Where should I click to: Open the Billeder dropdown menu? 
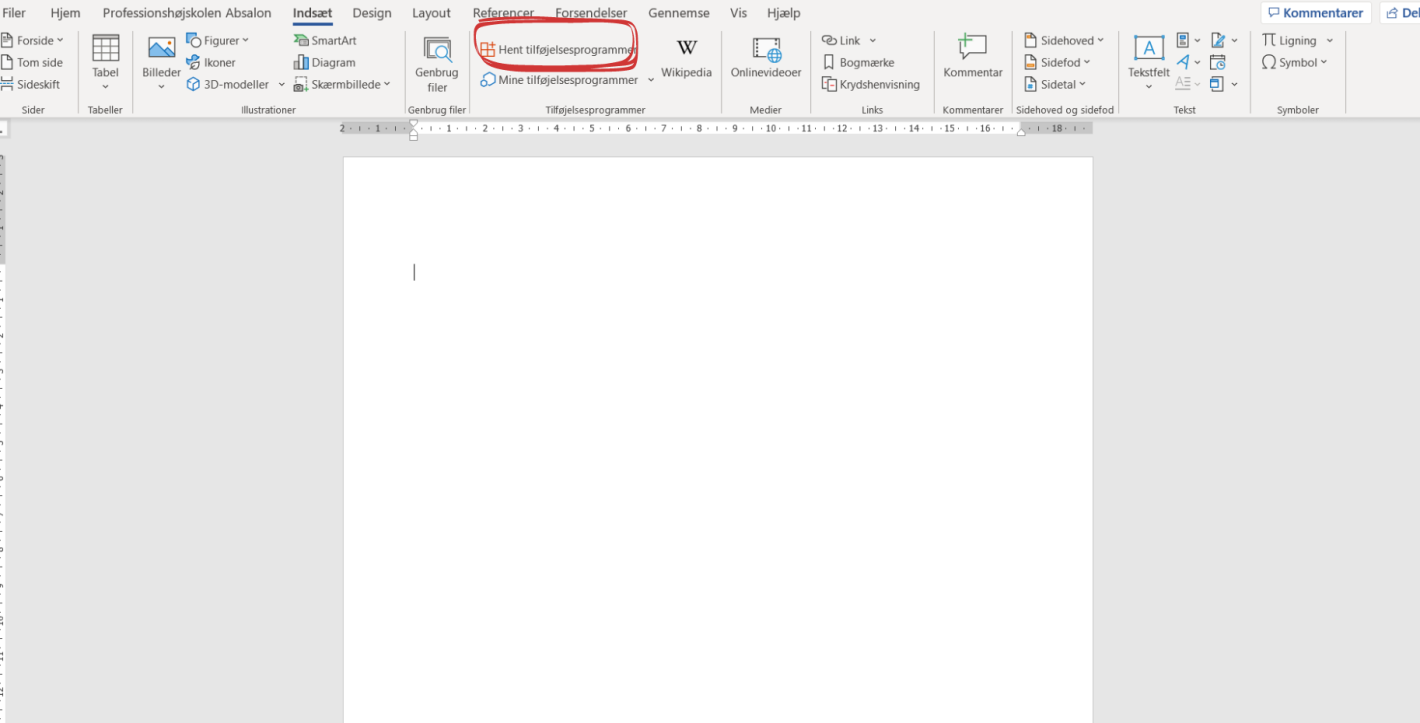[161, 87]
